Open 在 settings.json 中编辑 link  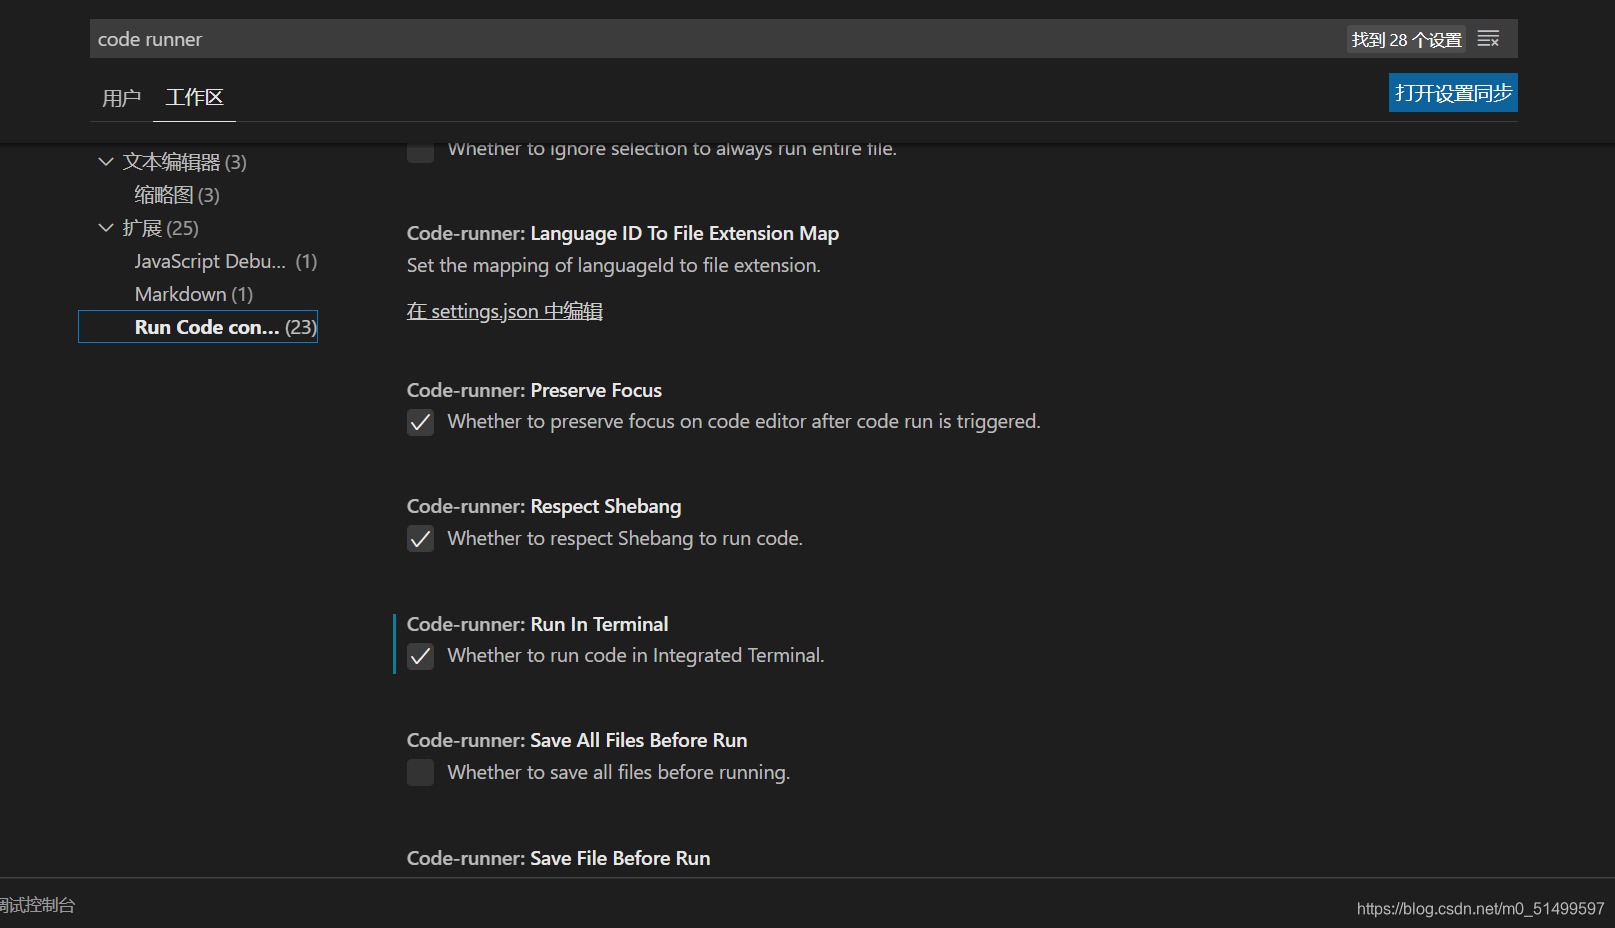tap(505, 311)
